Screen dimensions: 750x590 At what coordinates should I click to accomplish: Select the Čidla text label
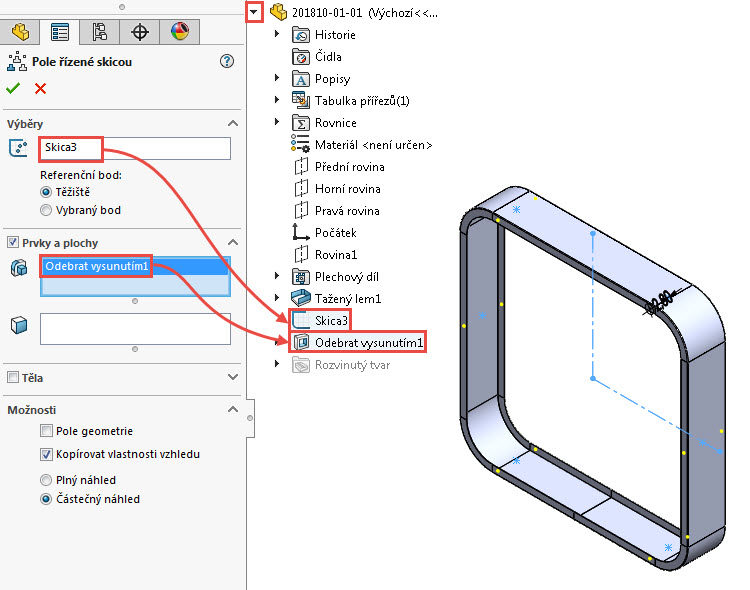click(328, 57)
